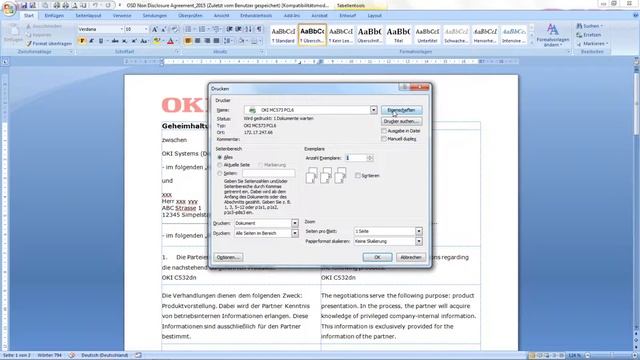Switch to the Verweise ribbon tab
640x360 pixels.
tap(122, 16)
